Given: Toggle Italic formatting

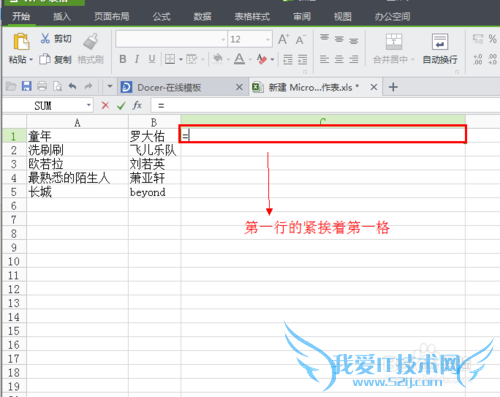Looking at the screenshot, I should pyautogui.click(x=137, y=59).
